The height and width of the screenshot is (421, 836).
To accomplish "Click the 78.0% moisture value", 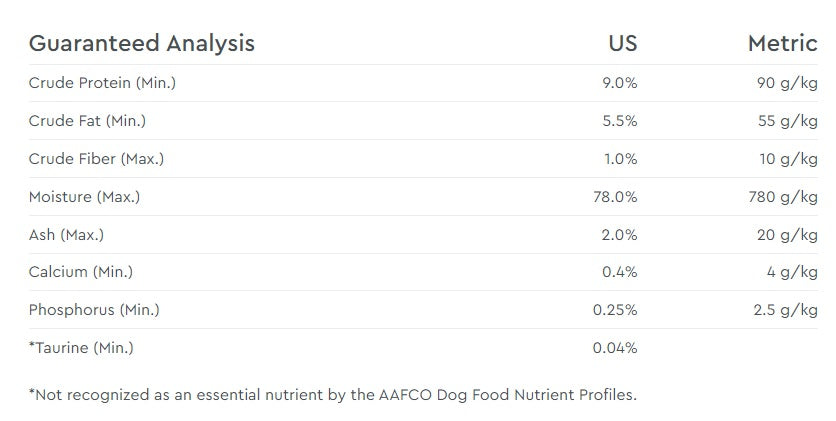I will pyautogui.click(x=615, y=197).
